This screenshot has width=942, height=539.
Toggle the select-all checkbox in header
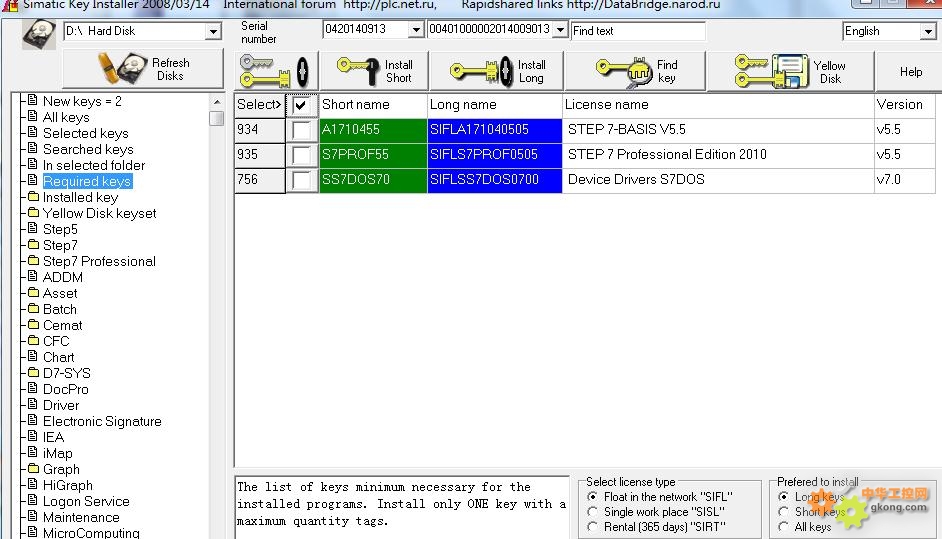point(301,105)
